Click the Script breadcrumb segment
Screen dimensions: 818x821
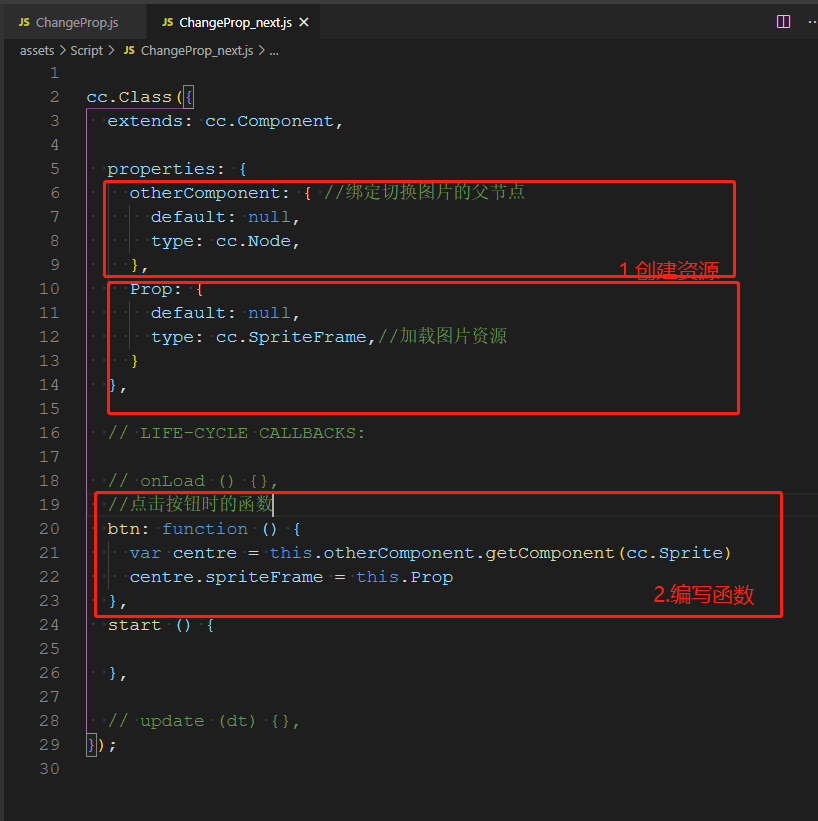(x=86, y=51)
